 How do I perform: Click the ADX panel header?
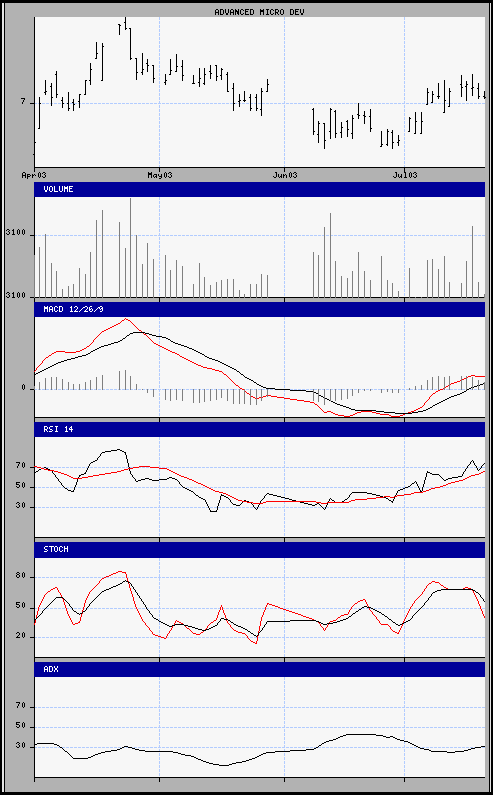[x=260, y=669]
